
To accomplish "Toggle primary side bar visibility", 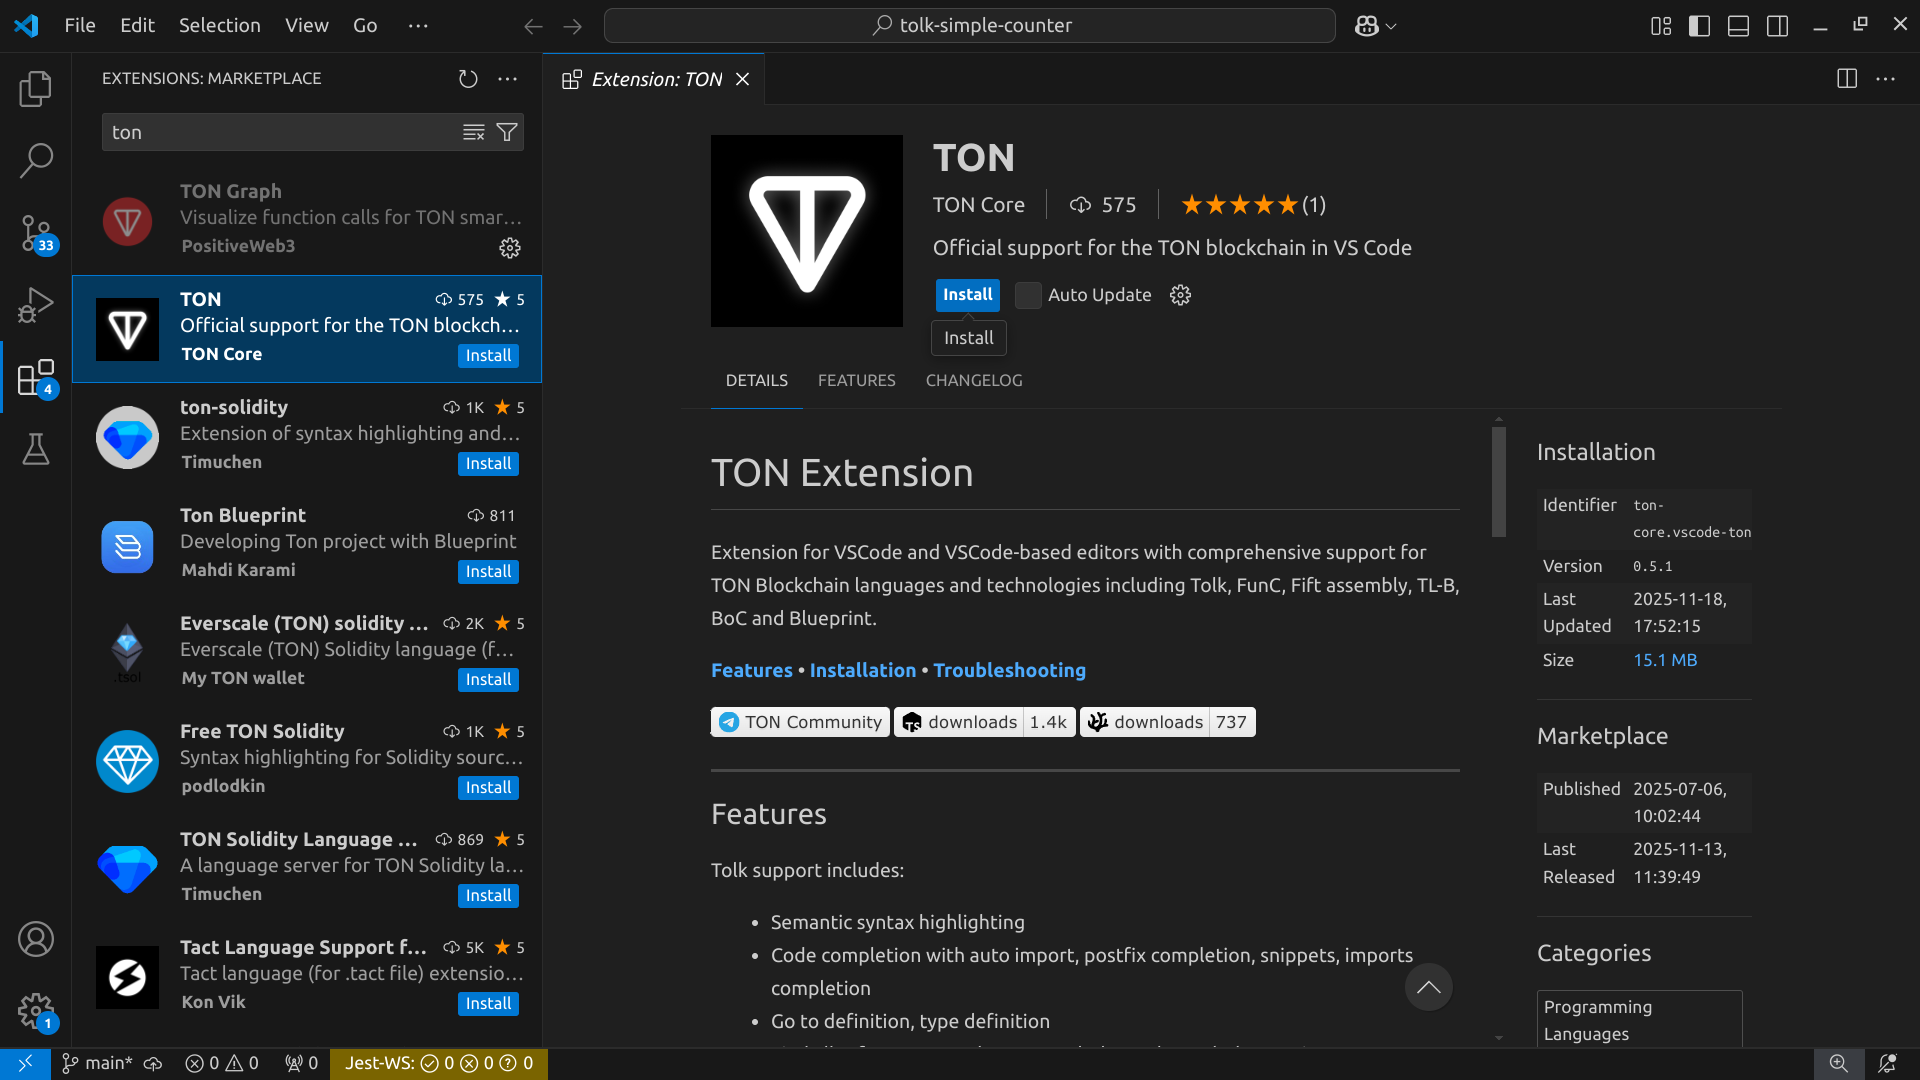I will click(x=1700, y=26).
